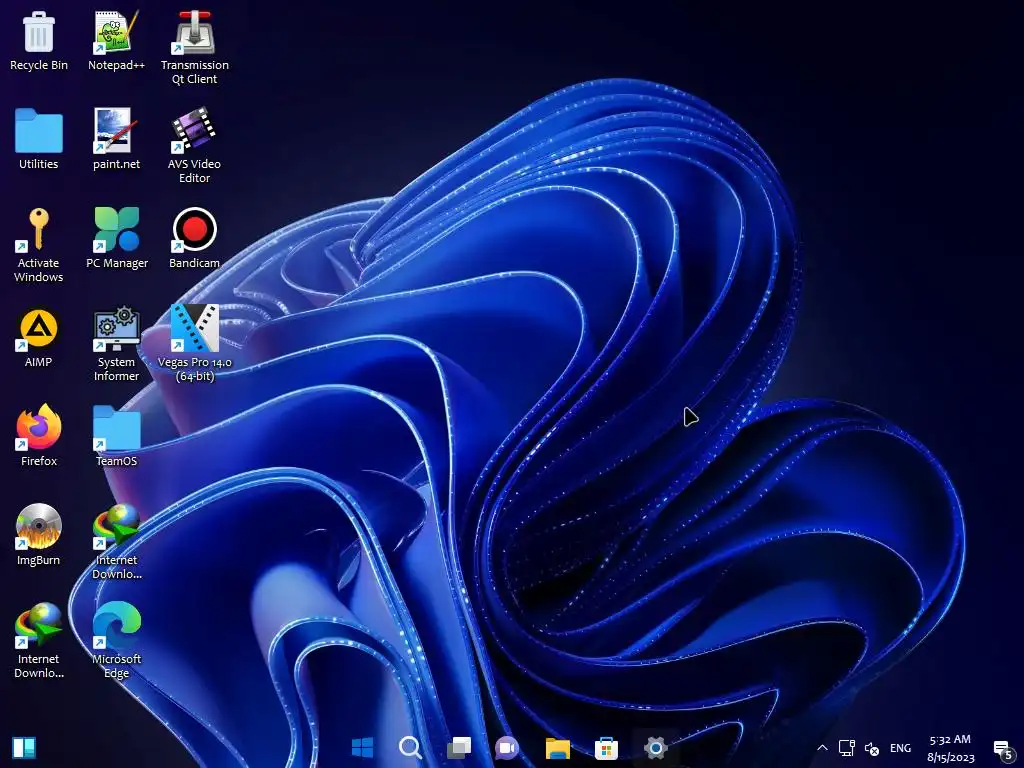Launch the AIMP music player
Viewport: 1024px width, 768px height.
pyautogui.click(x=39, y=338)
